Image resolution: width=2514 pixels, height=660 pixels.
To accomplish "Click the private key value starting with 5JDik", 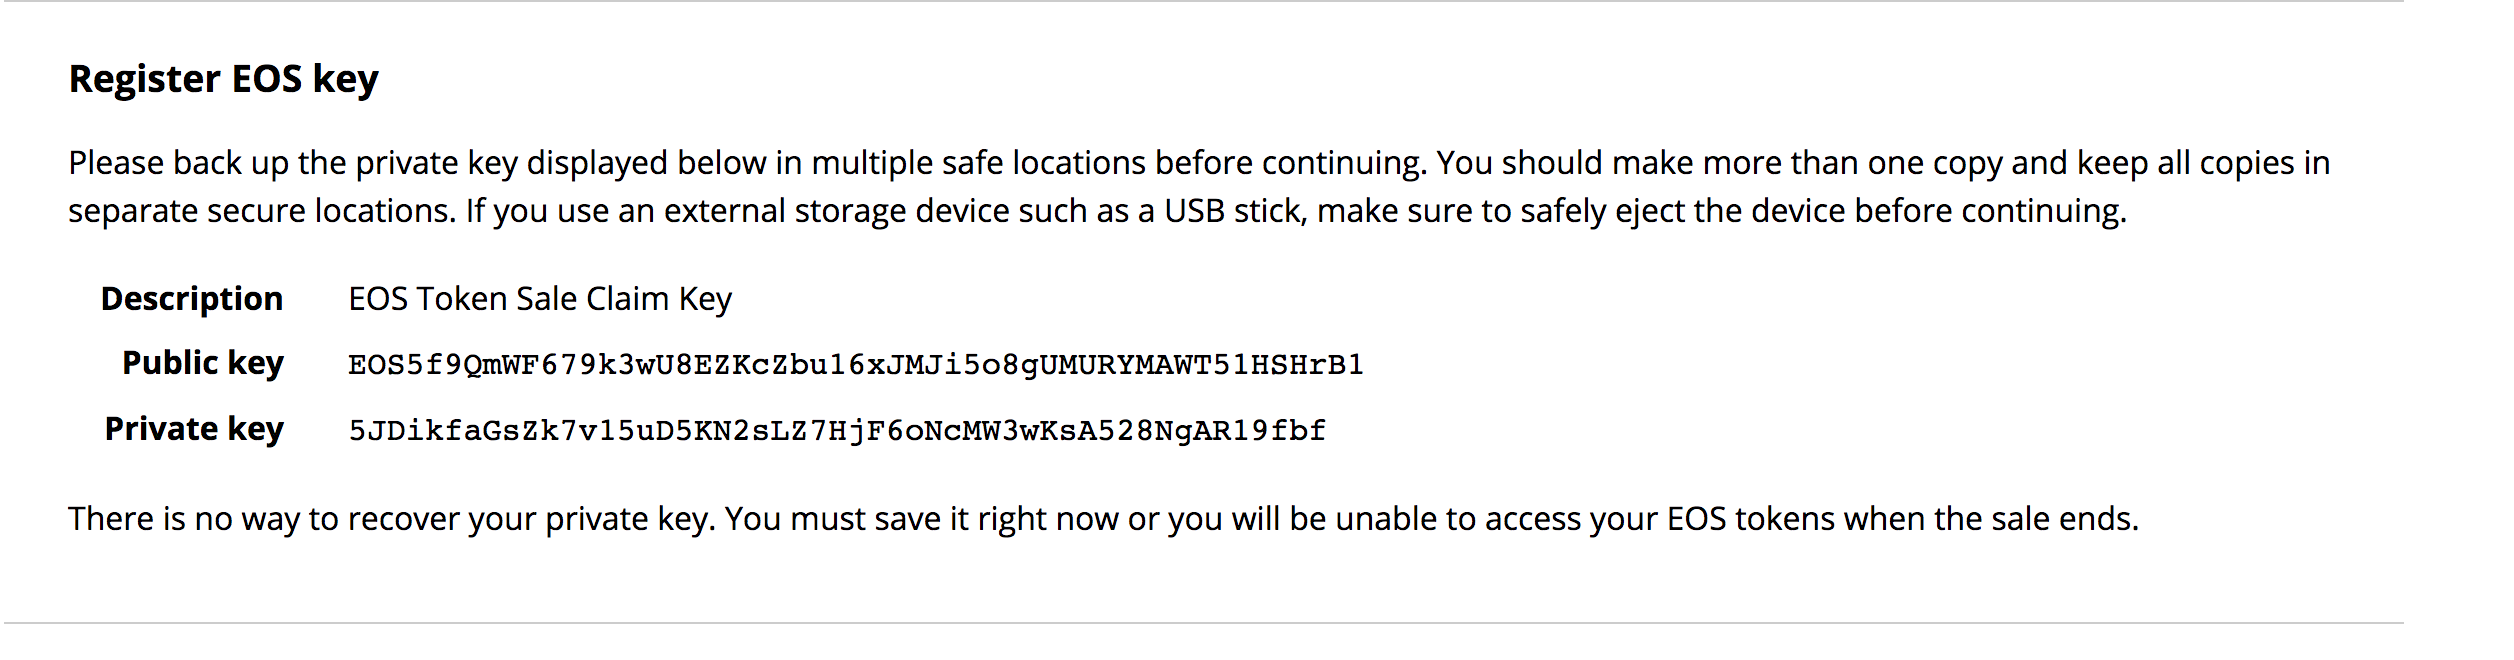I will pyautogui.click(x=837, y=431).
